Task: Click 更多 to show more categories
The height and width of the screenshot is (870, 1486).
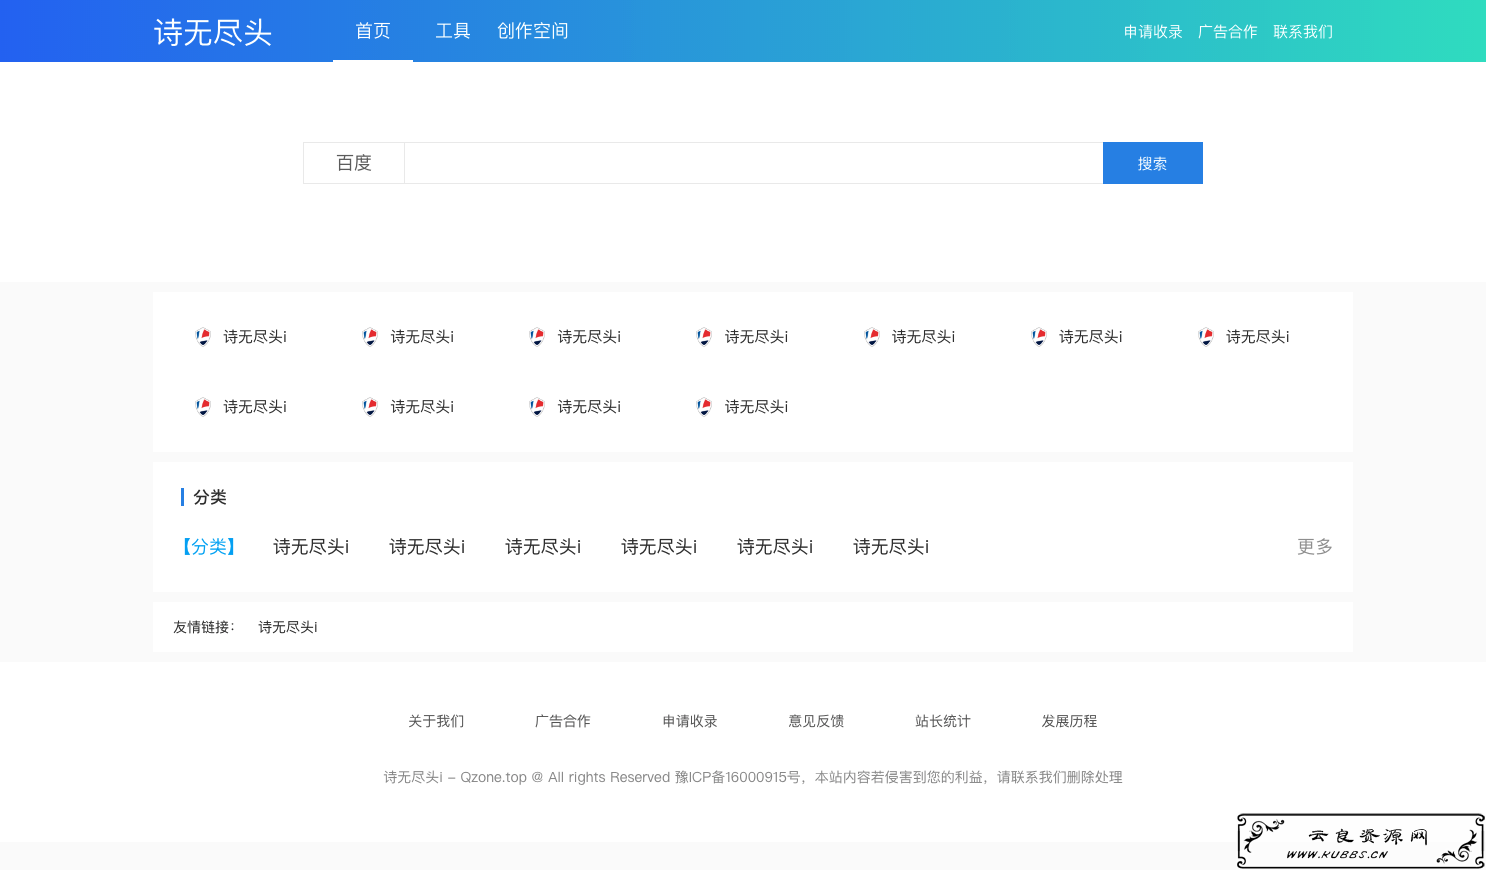Action: (1315, 547)
